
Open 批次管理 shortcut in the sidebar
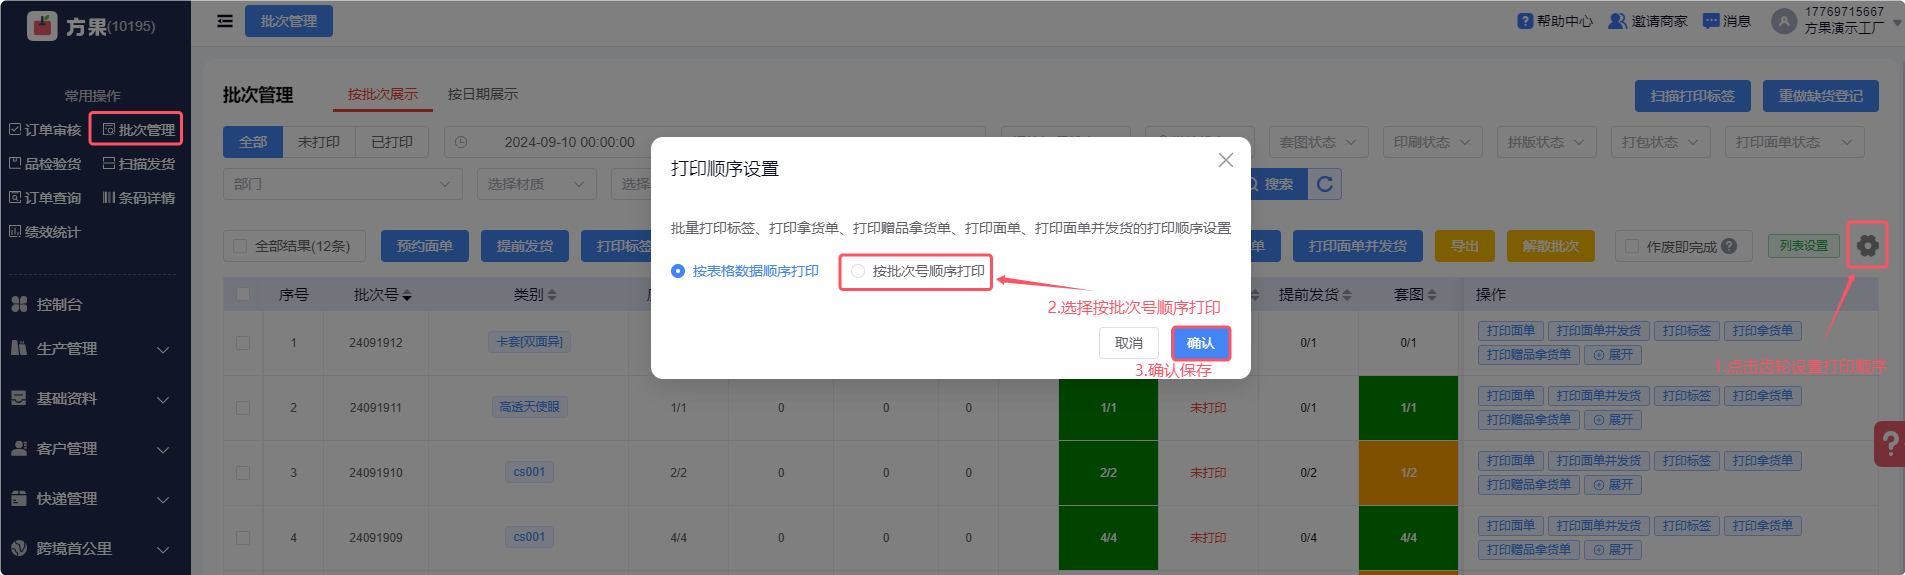[137, 129]
